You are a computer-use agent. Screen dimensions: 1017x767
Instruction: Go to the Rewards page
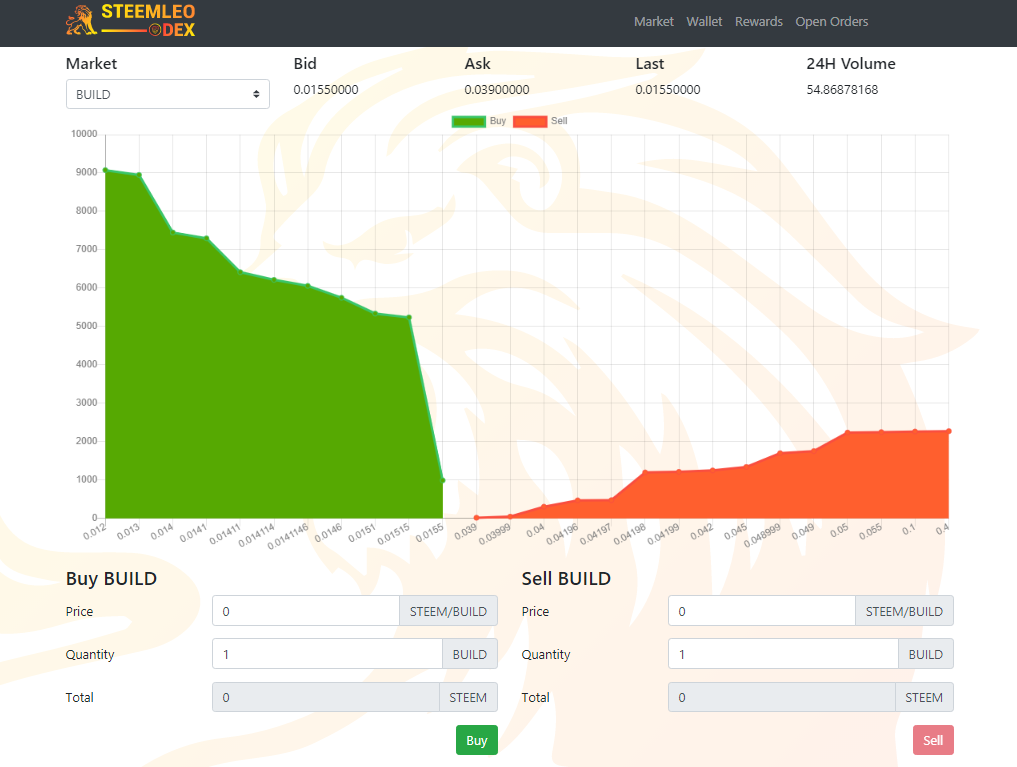coord(759,21)
